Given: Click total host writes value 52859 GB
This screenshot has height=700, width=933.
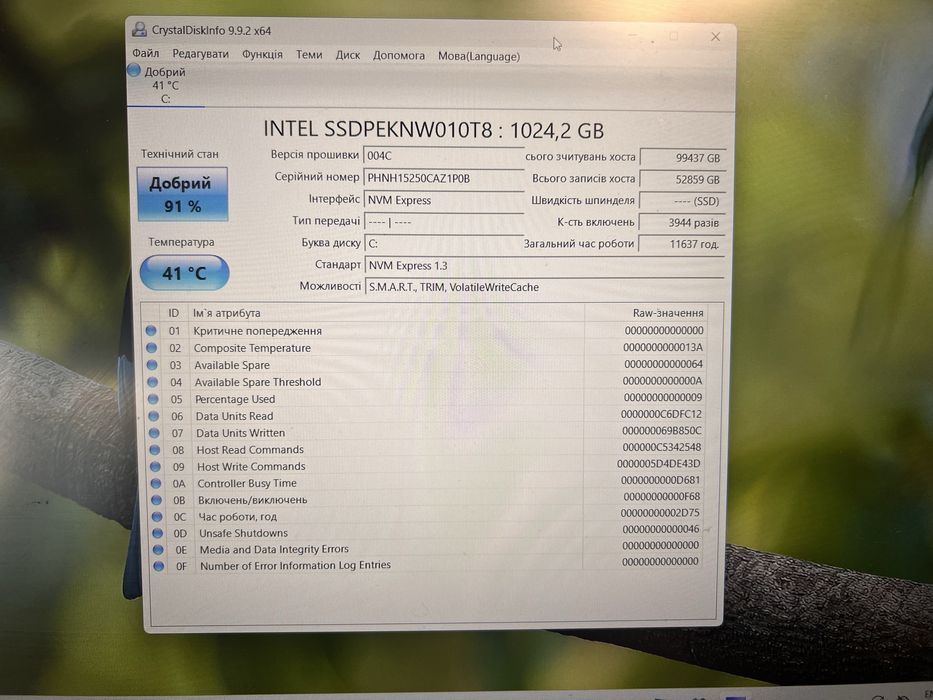Looking at the screenshot, I should click(x=682, y=179).
